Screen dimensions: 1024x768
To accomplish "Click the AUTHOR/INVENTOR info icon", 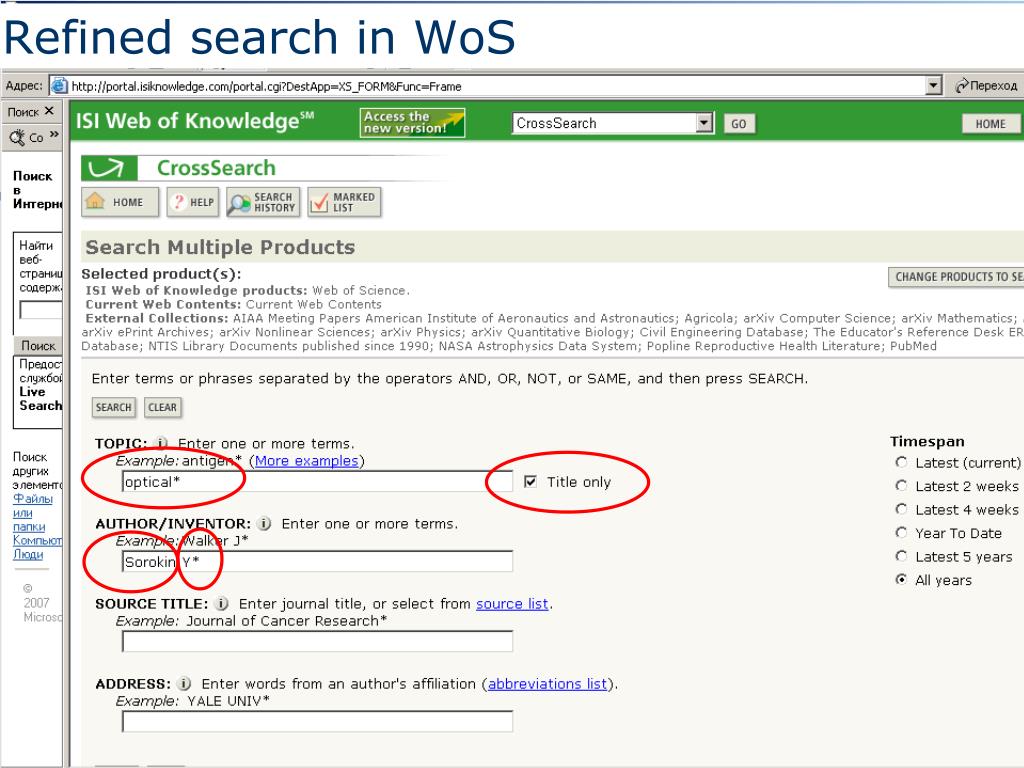I will click(x=264, y=523).
